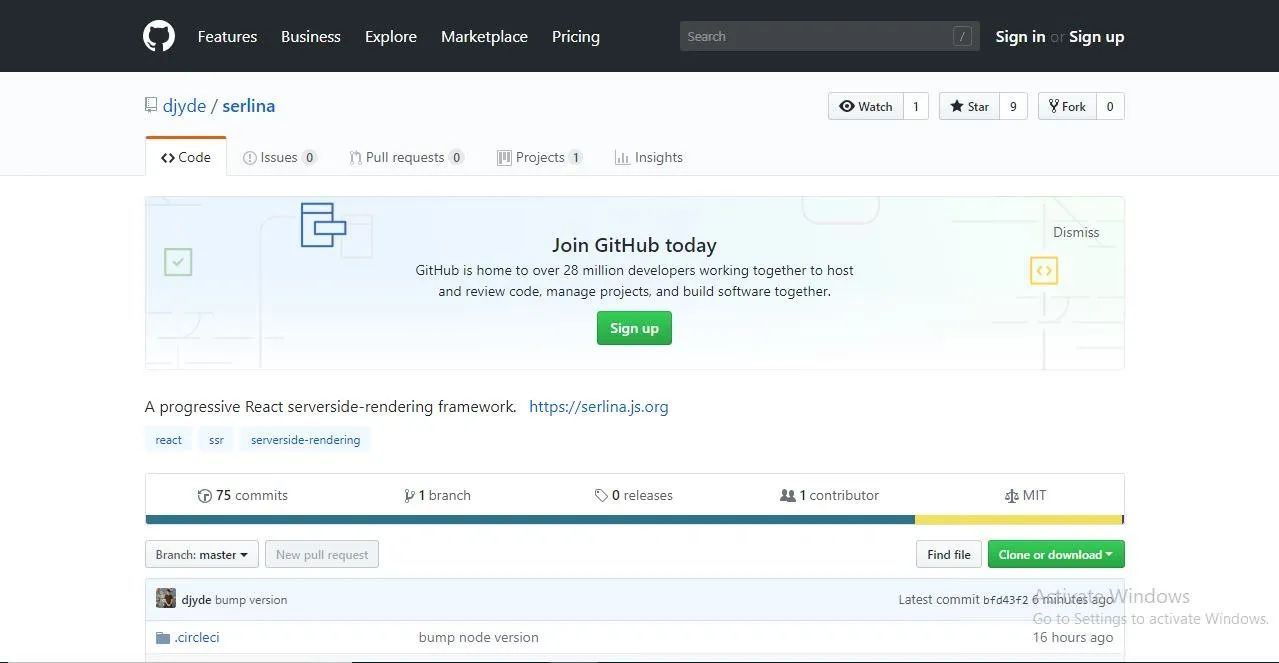The height and width of the screenshot is (663, 1279).
Task: Open the react topic tag
Action: point(169,439)
